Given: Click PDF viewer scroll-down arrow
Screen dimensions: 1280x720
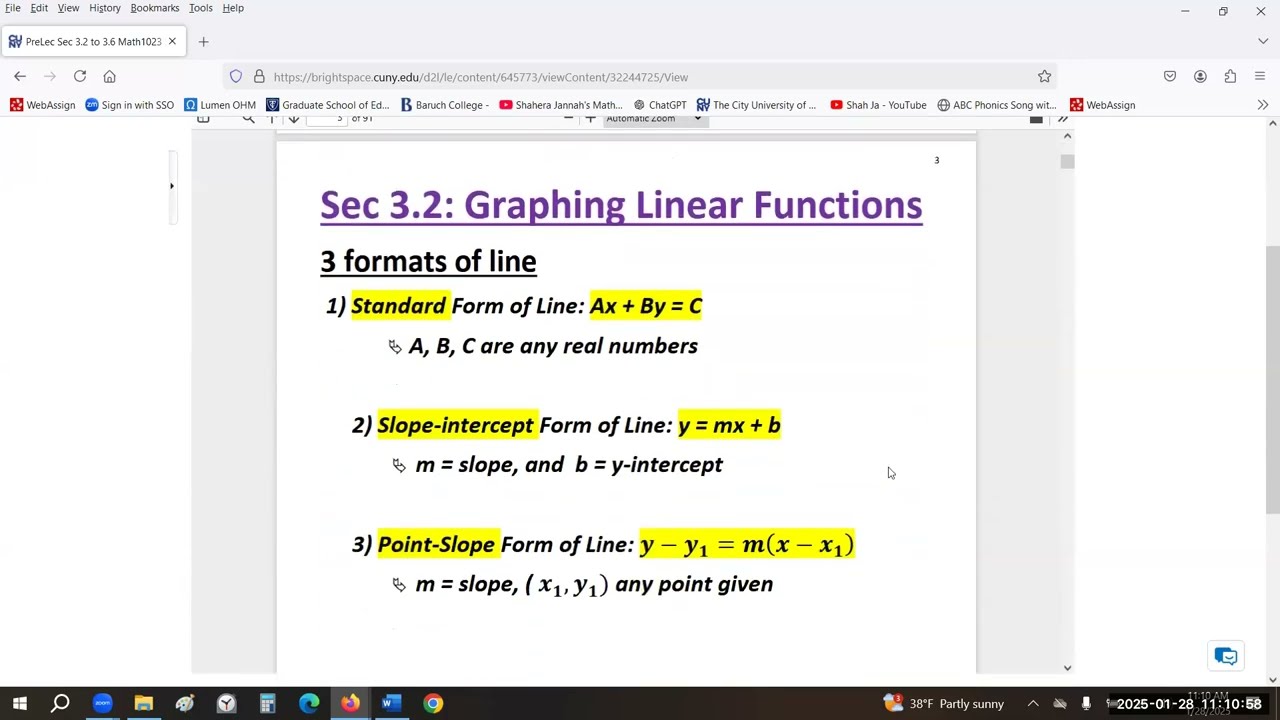Looking at the screenshot, I should click(1067, 667).
